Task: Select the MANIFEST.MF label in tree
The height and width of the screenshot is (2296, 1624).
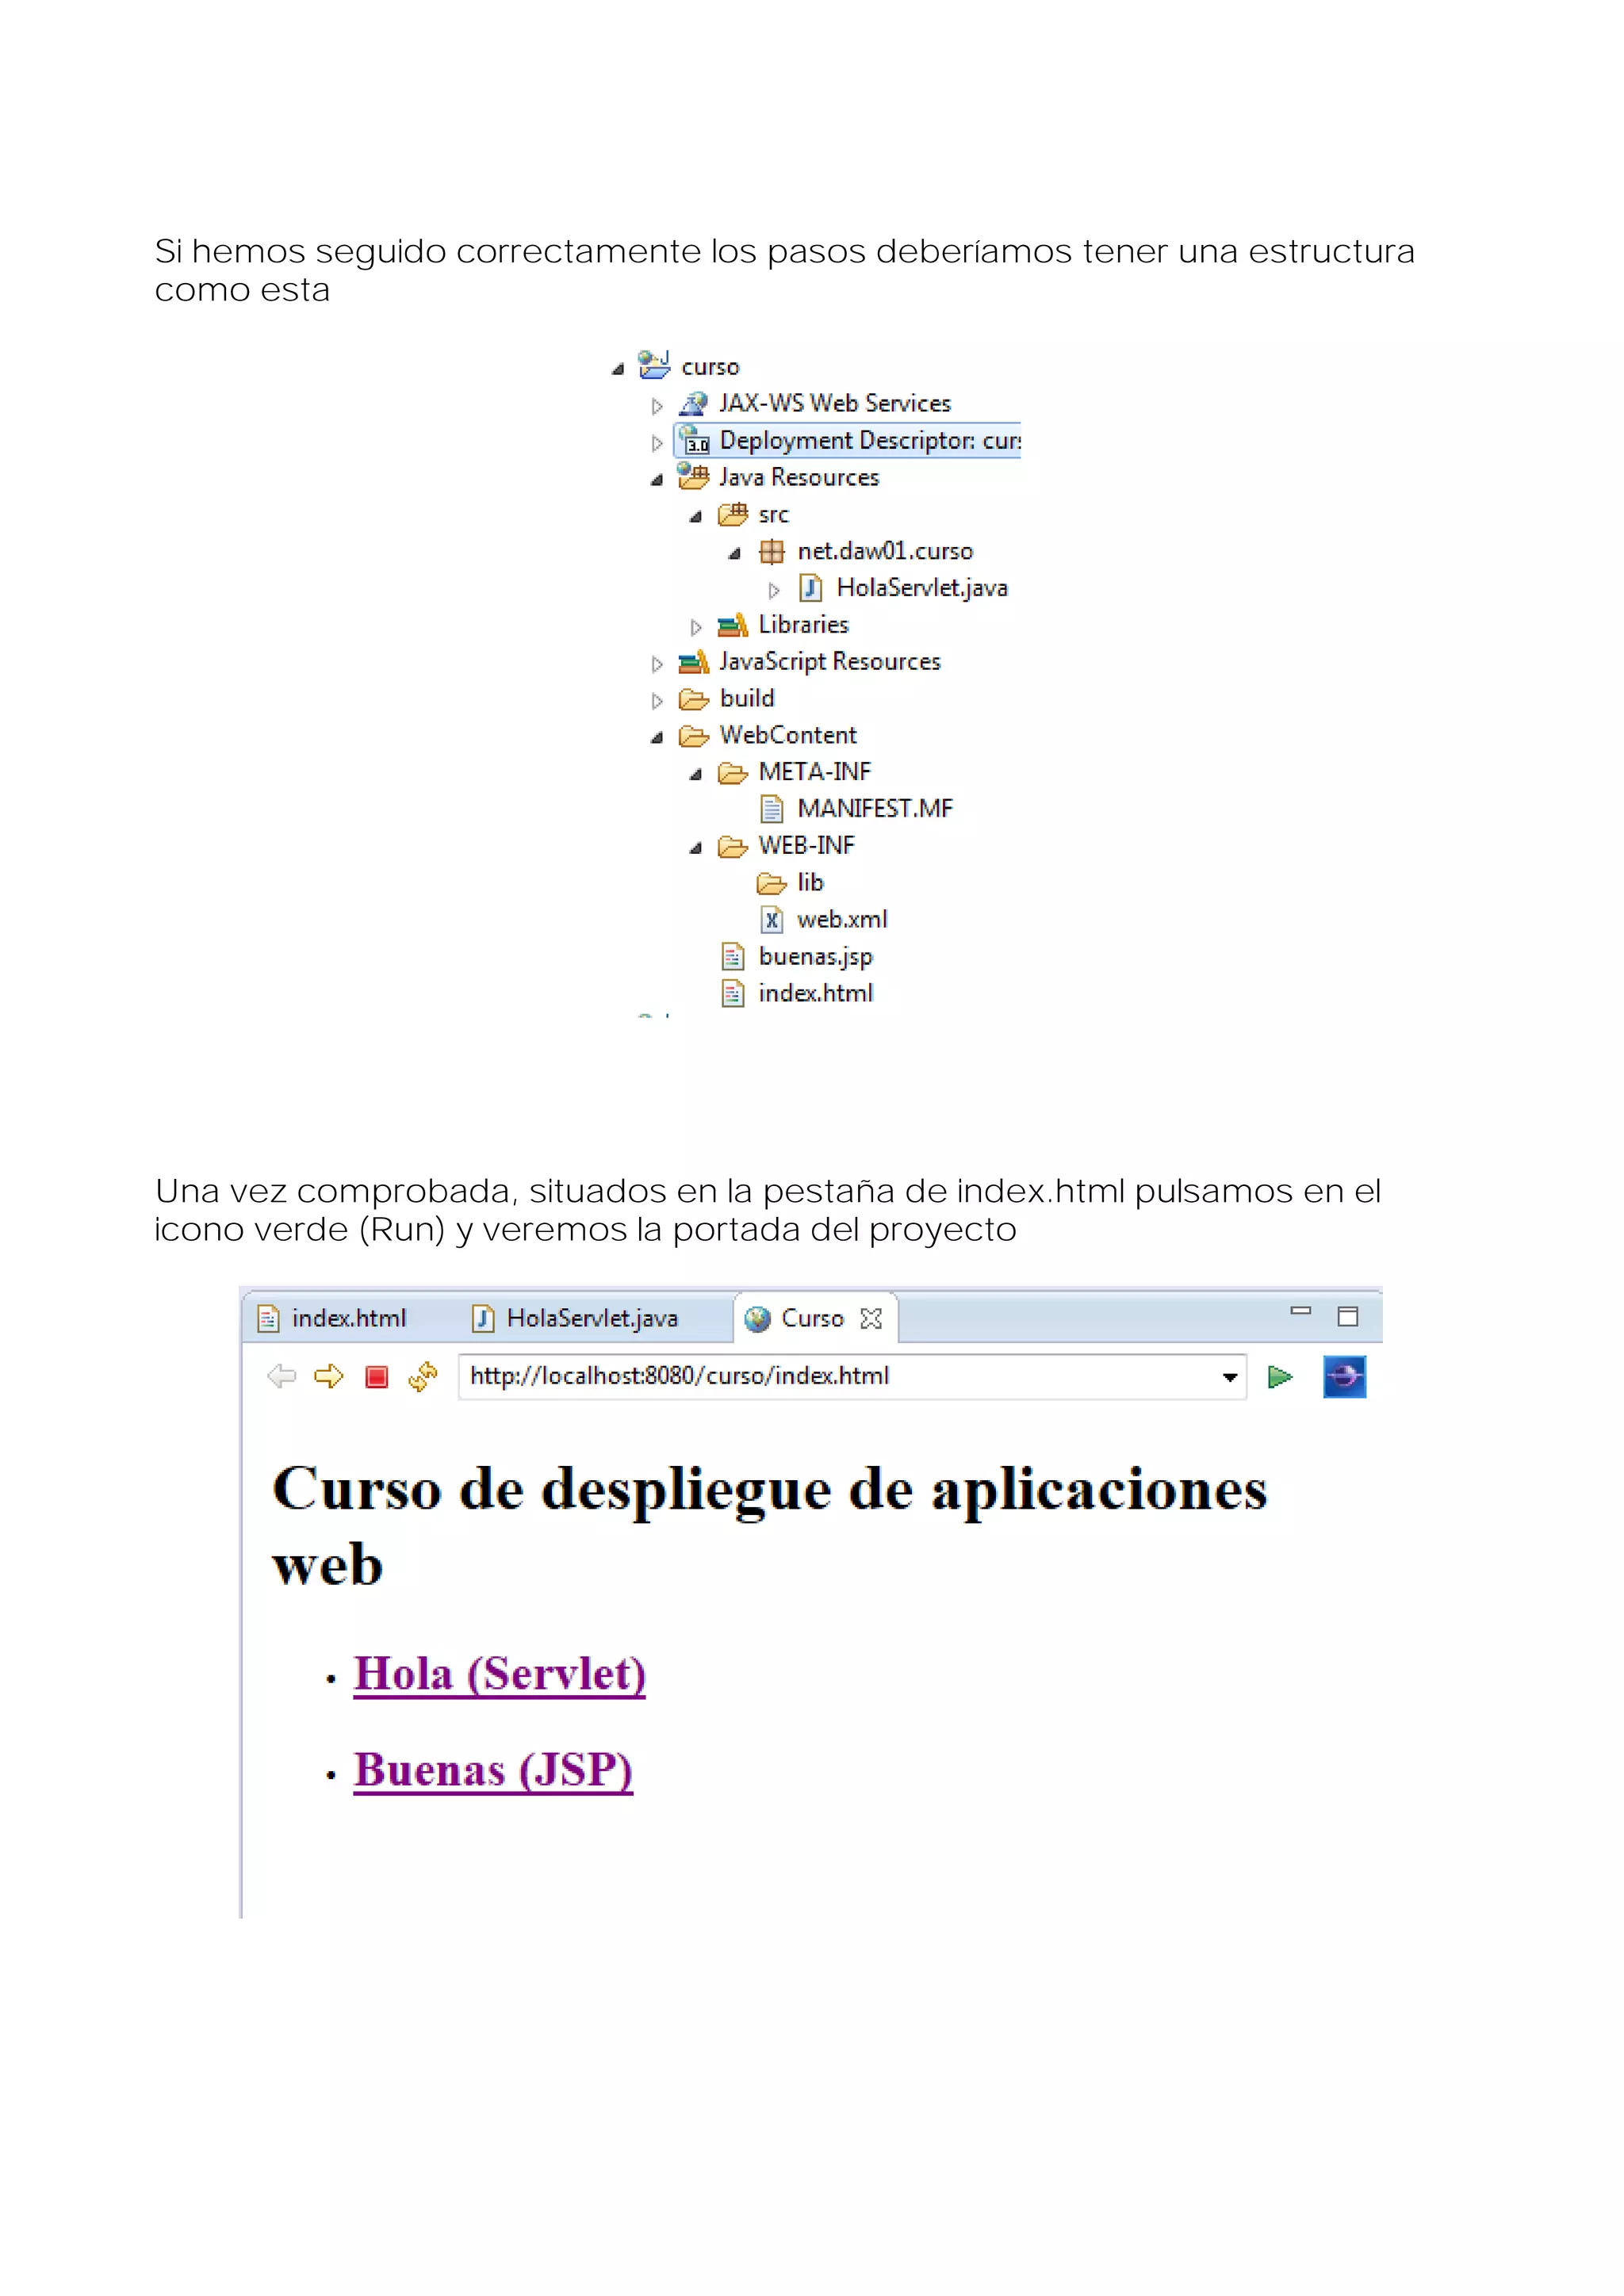Action: (x=875, y=808)
